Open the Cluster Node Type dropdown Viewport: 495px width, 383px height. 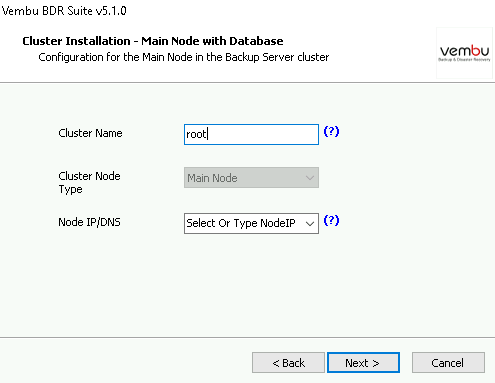click(x=251, y=178)
